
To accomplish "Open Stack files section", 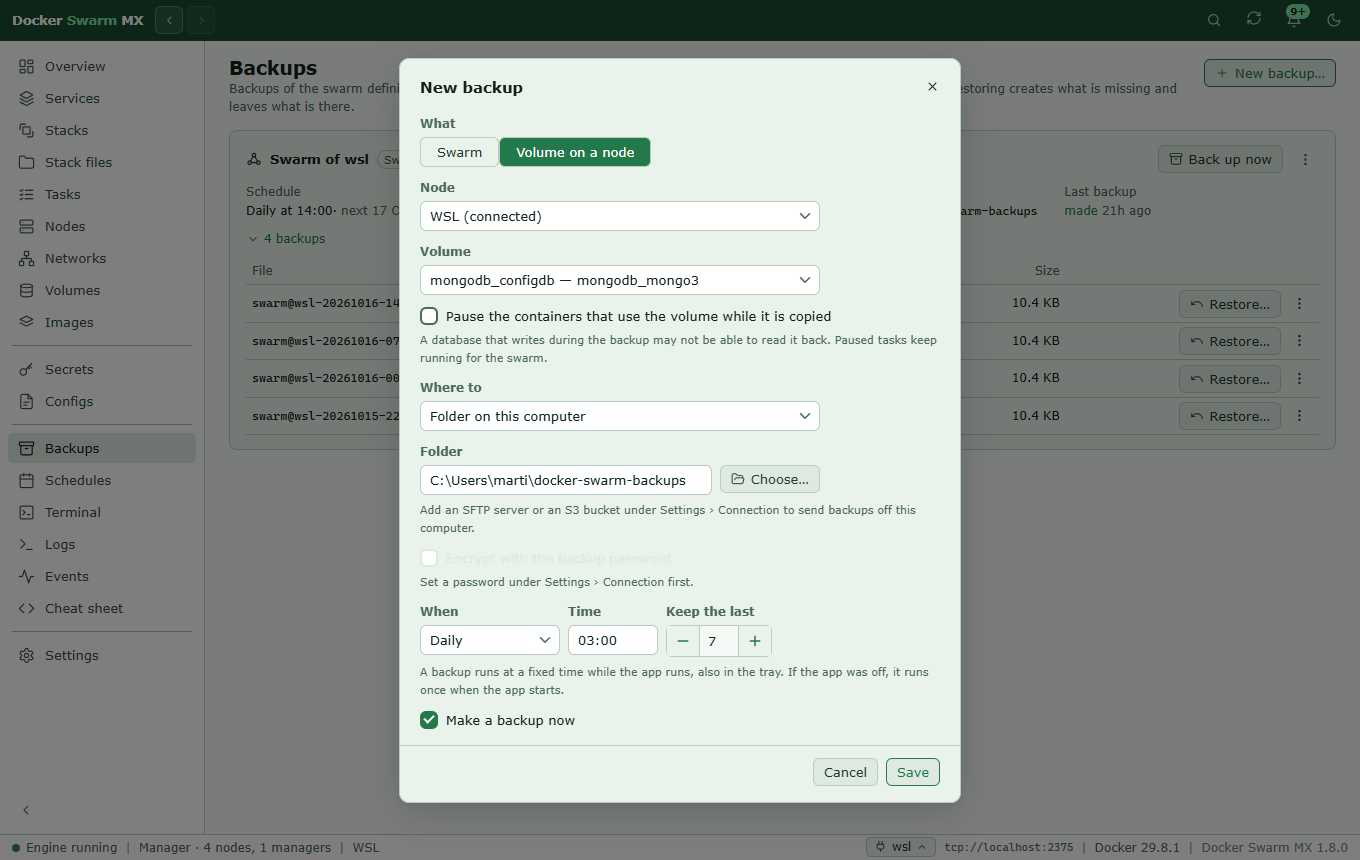I will [x=102, y=162].
